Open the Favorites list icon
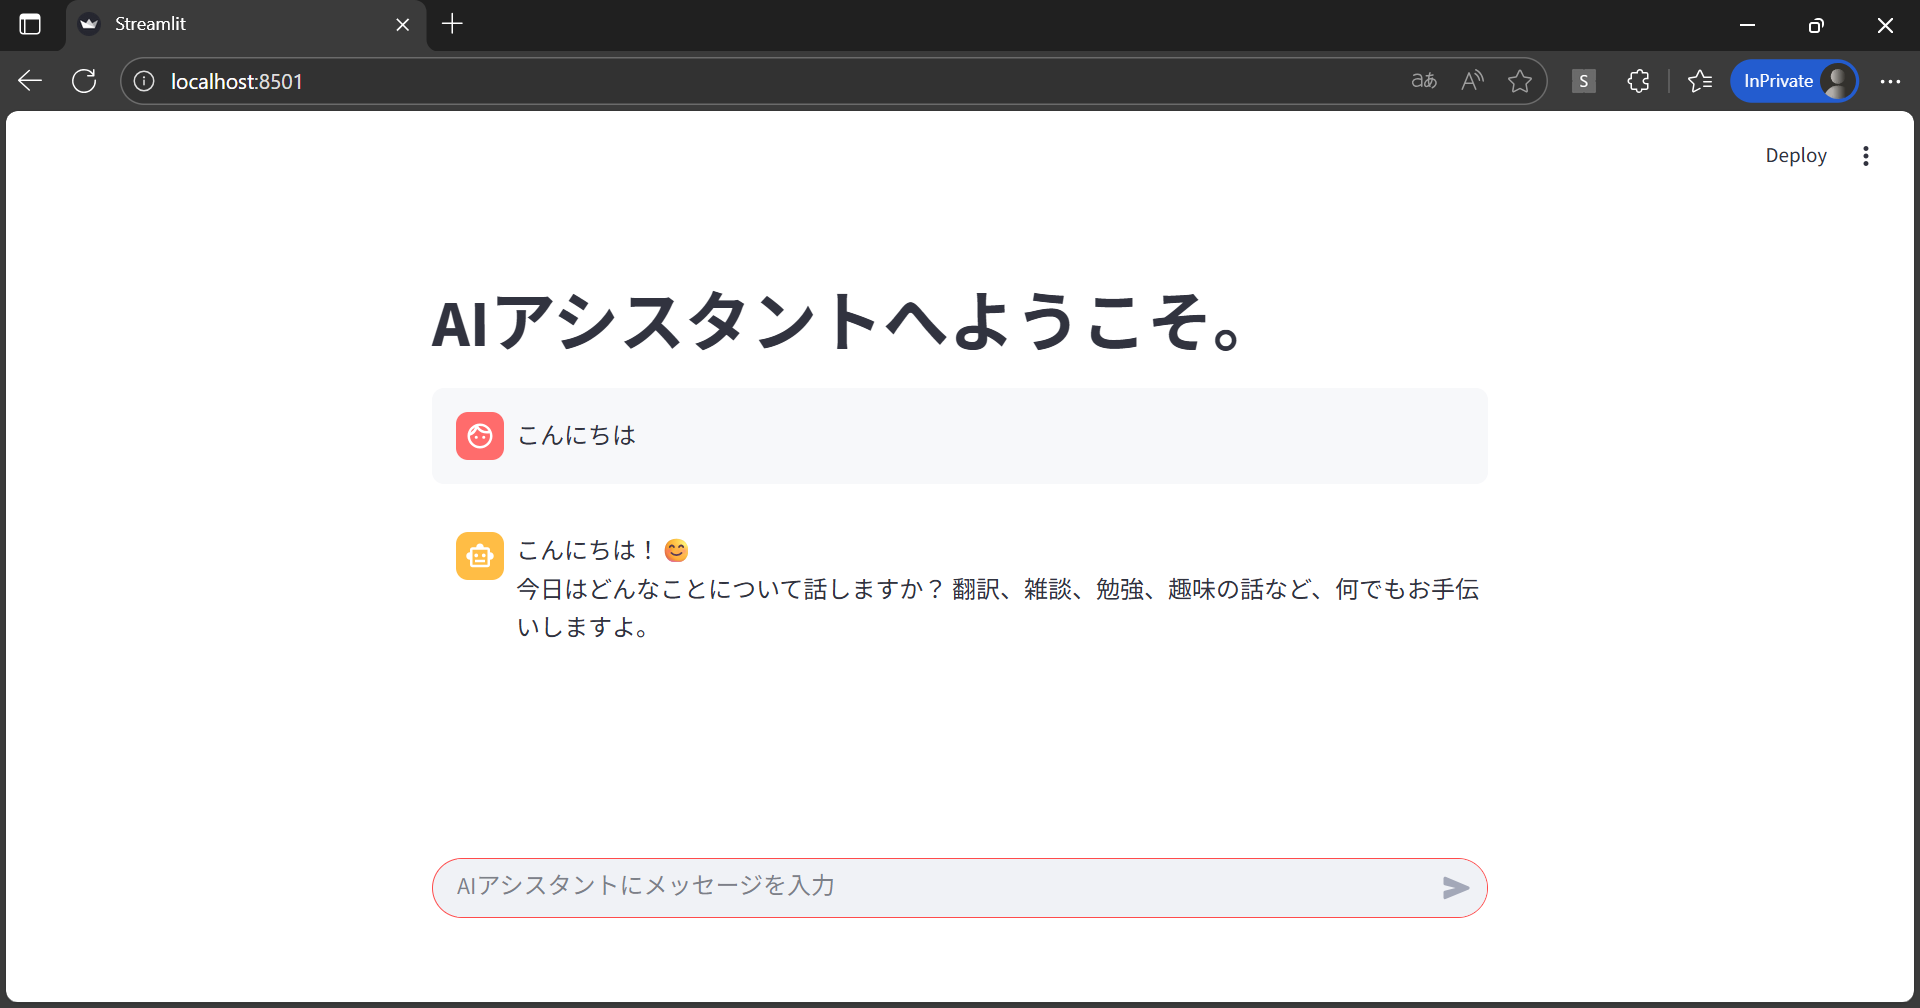 click(1700, 81)
